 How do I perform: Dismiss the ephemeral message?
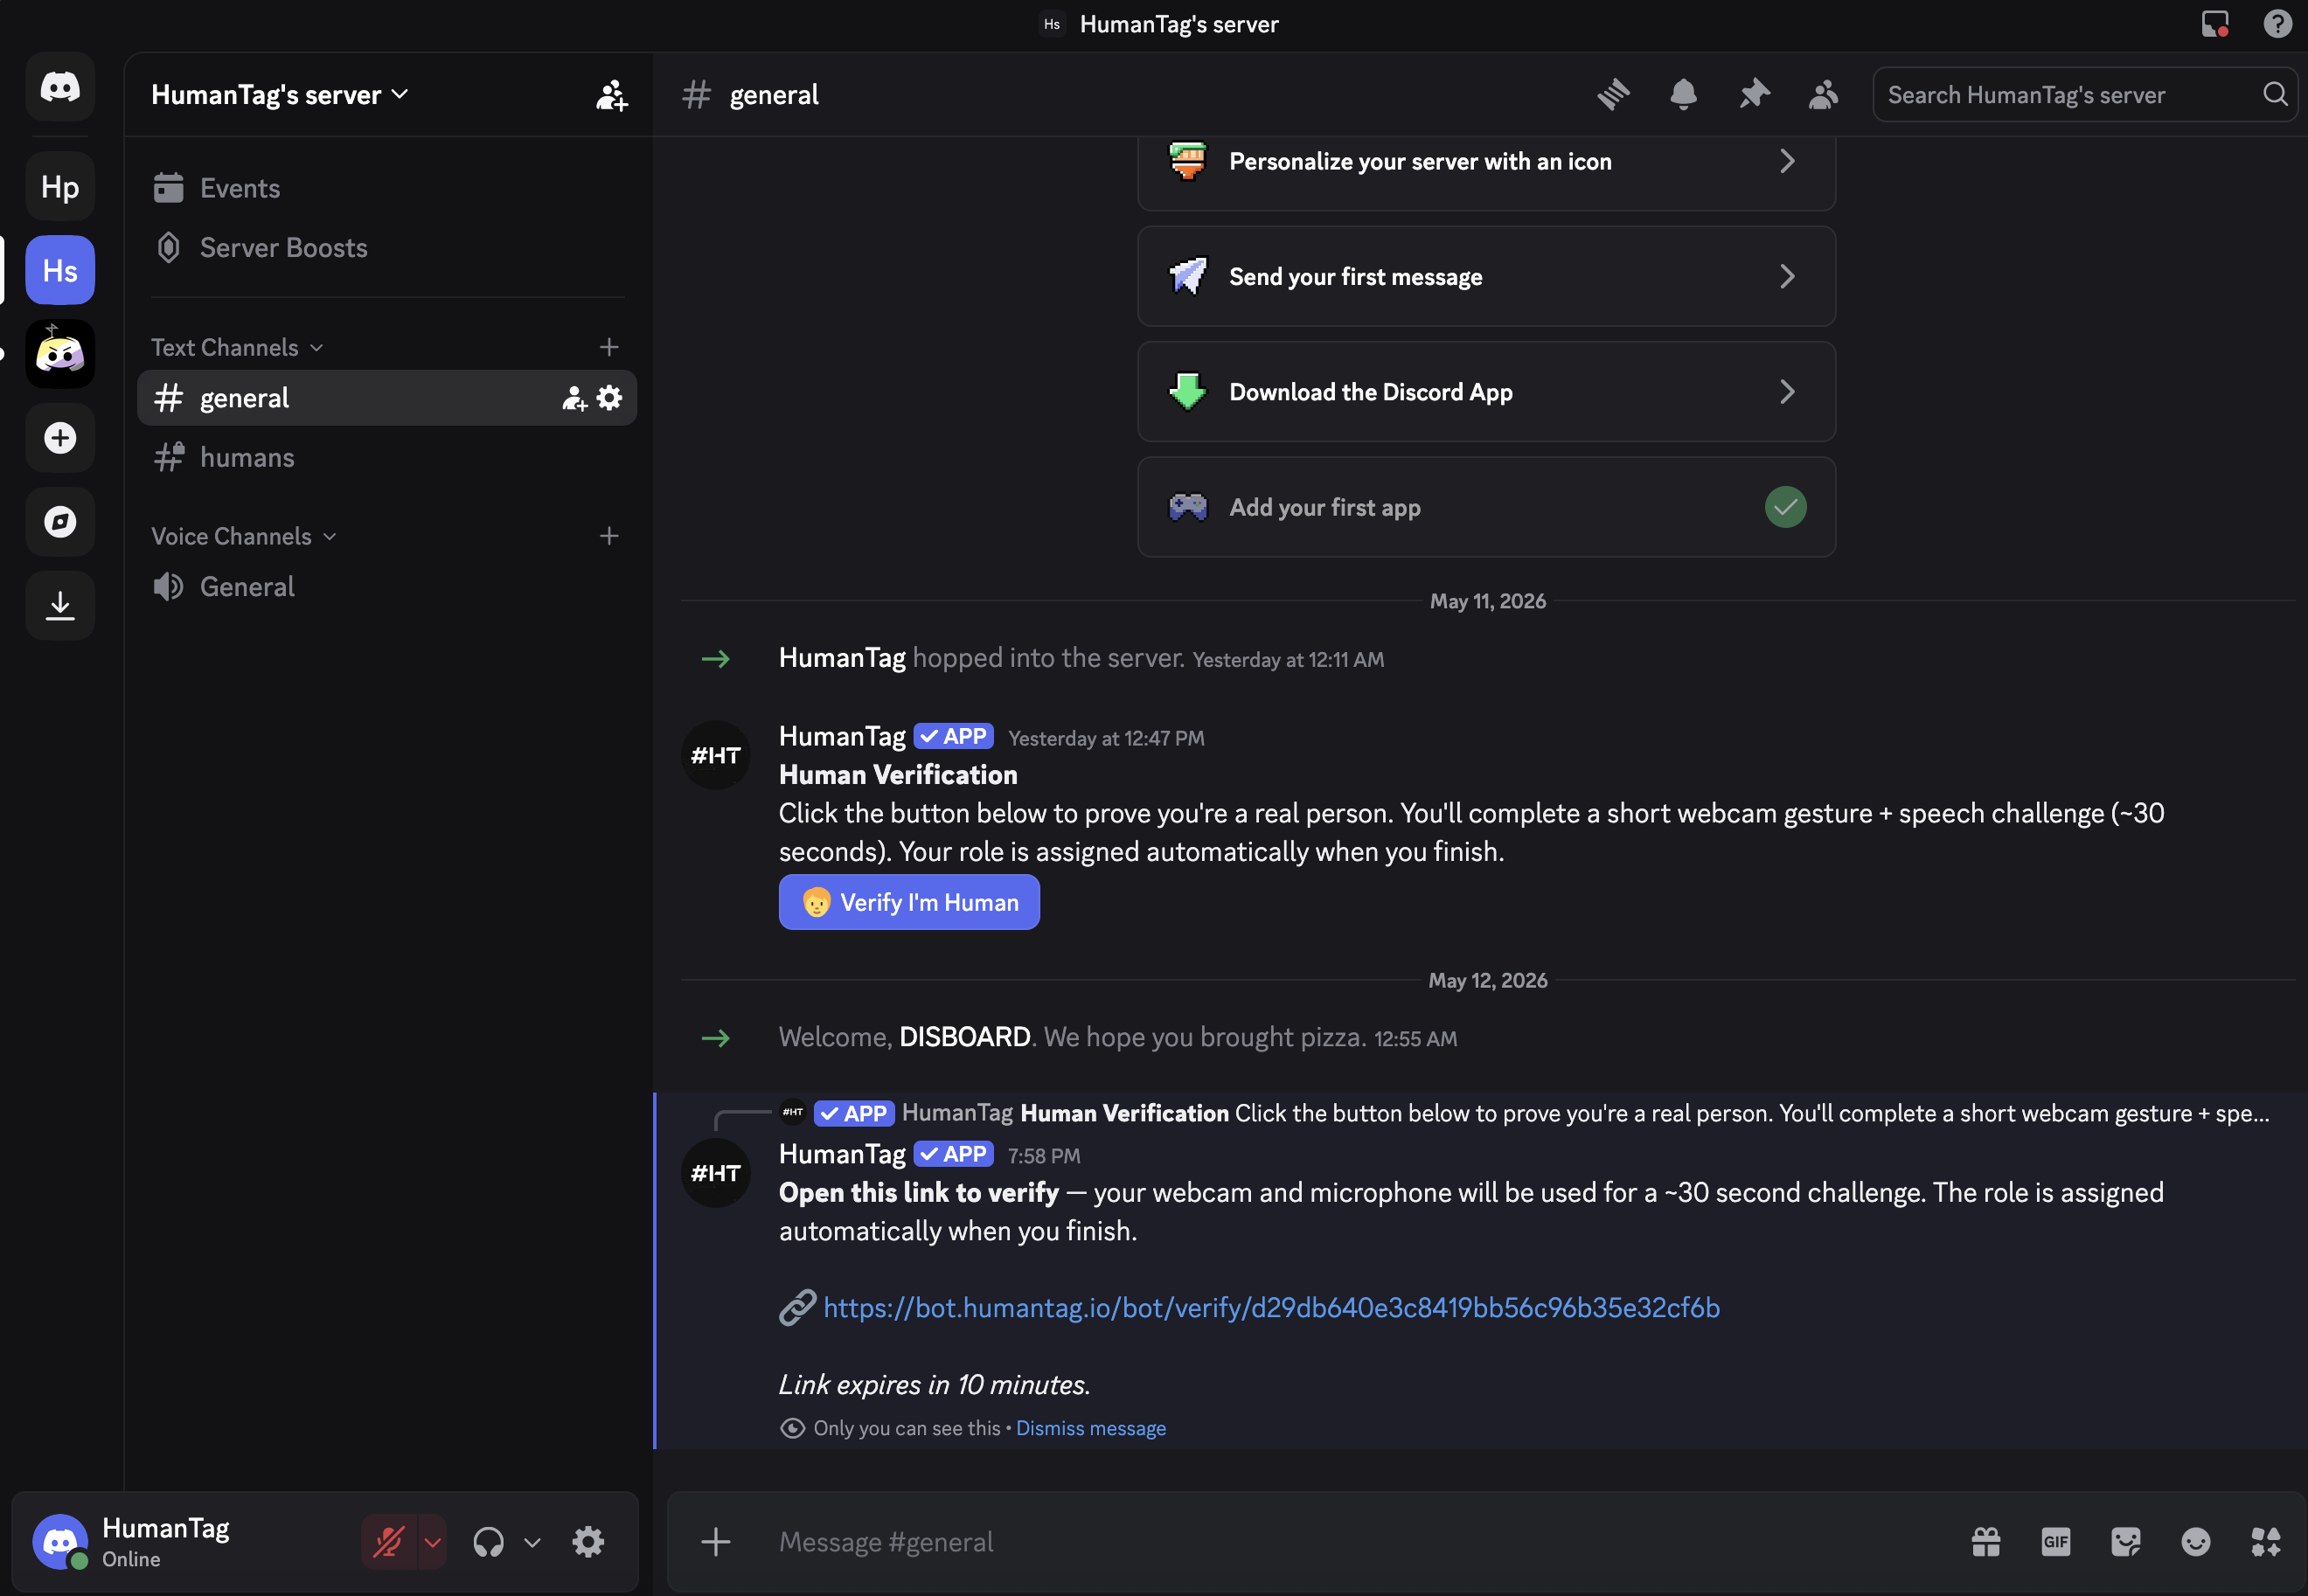1090,1428
